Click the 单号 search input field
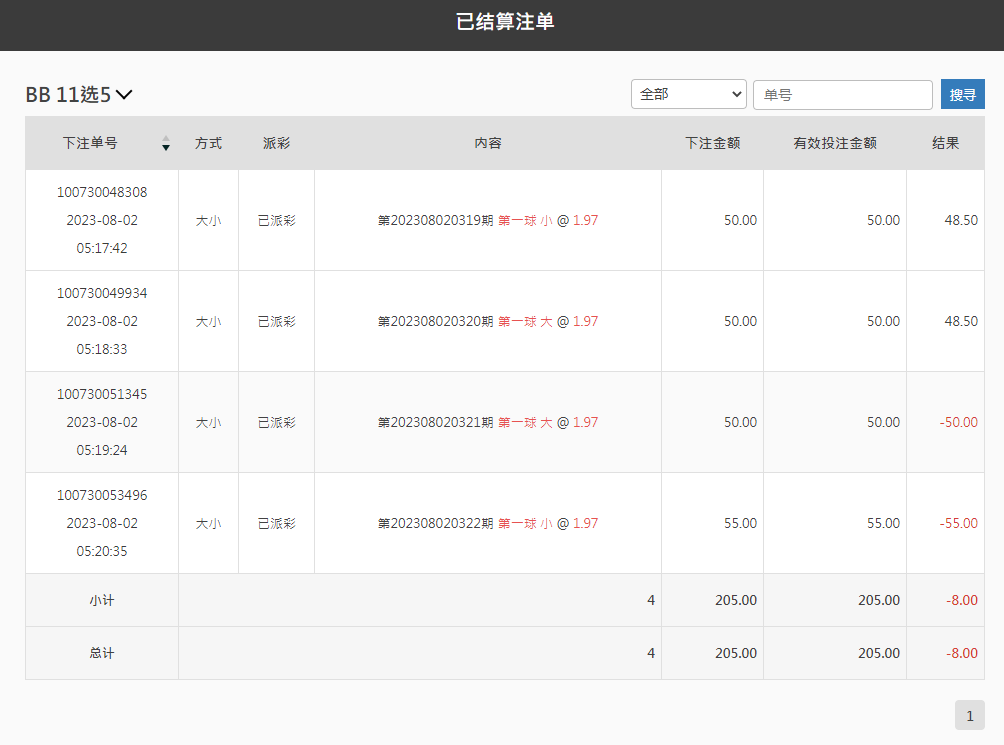This screenshot has height=745, width=1004. pos(842,95)
